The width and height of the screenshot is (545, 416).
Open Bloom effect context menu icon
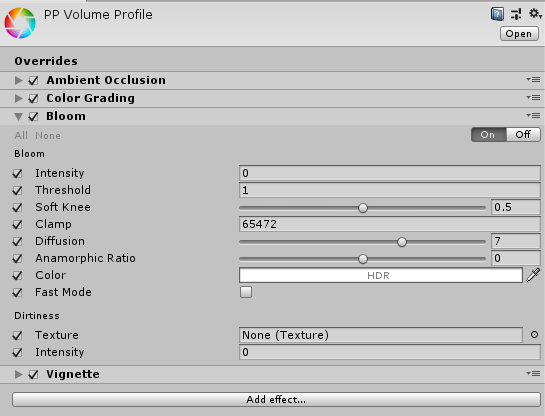point(533,115)
